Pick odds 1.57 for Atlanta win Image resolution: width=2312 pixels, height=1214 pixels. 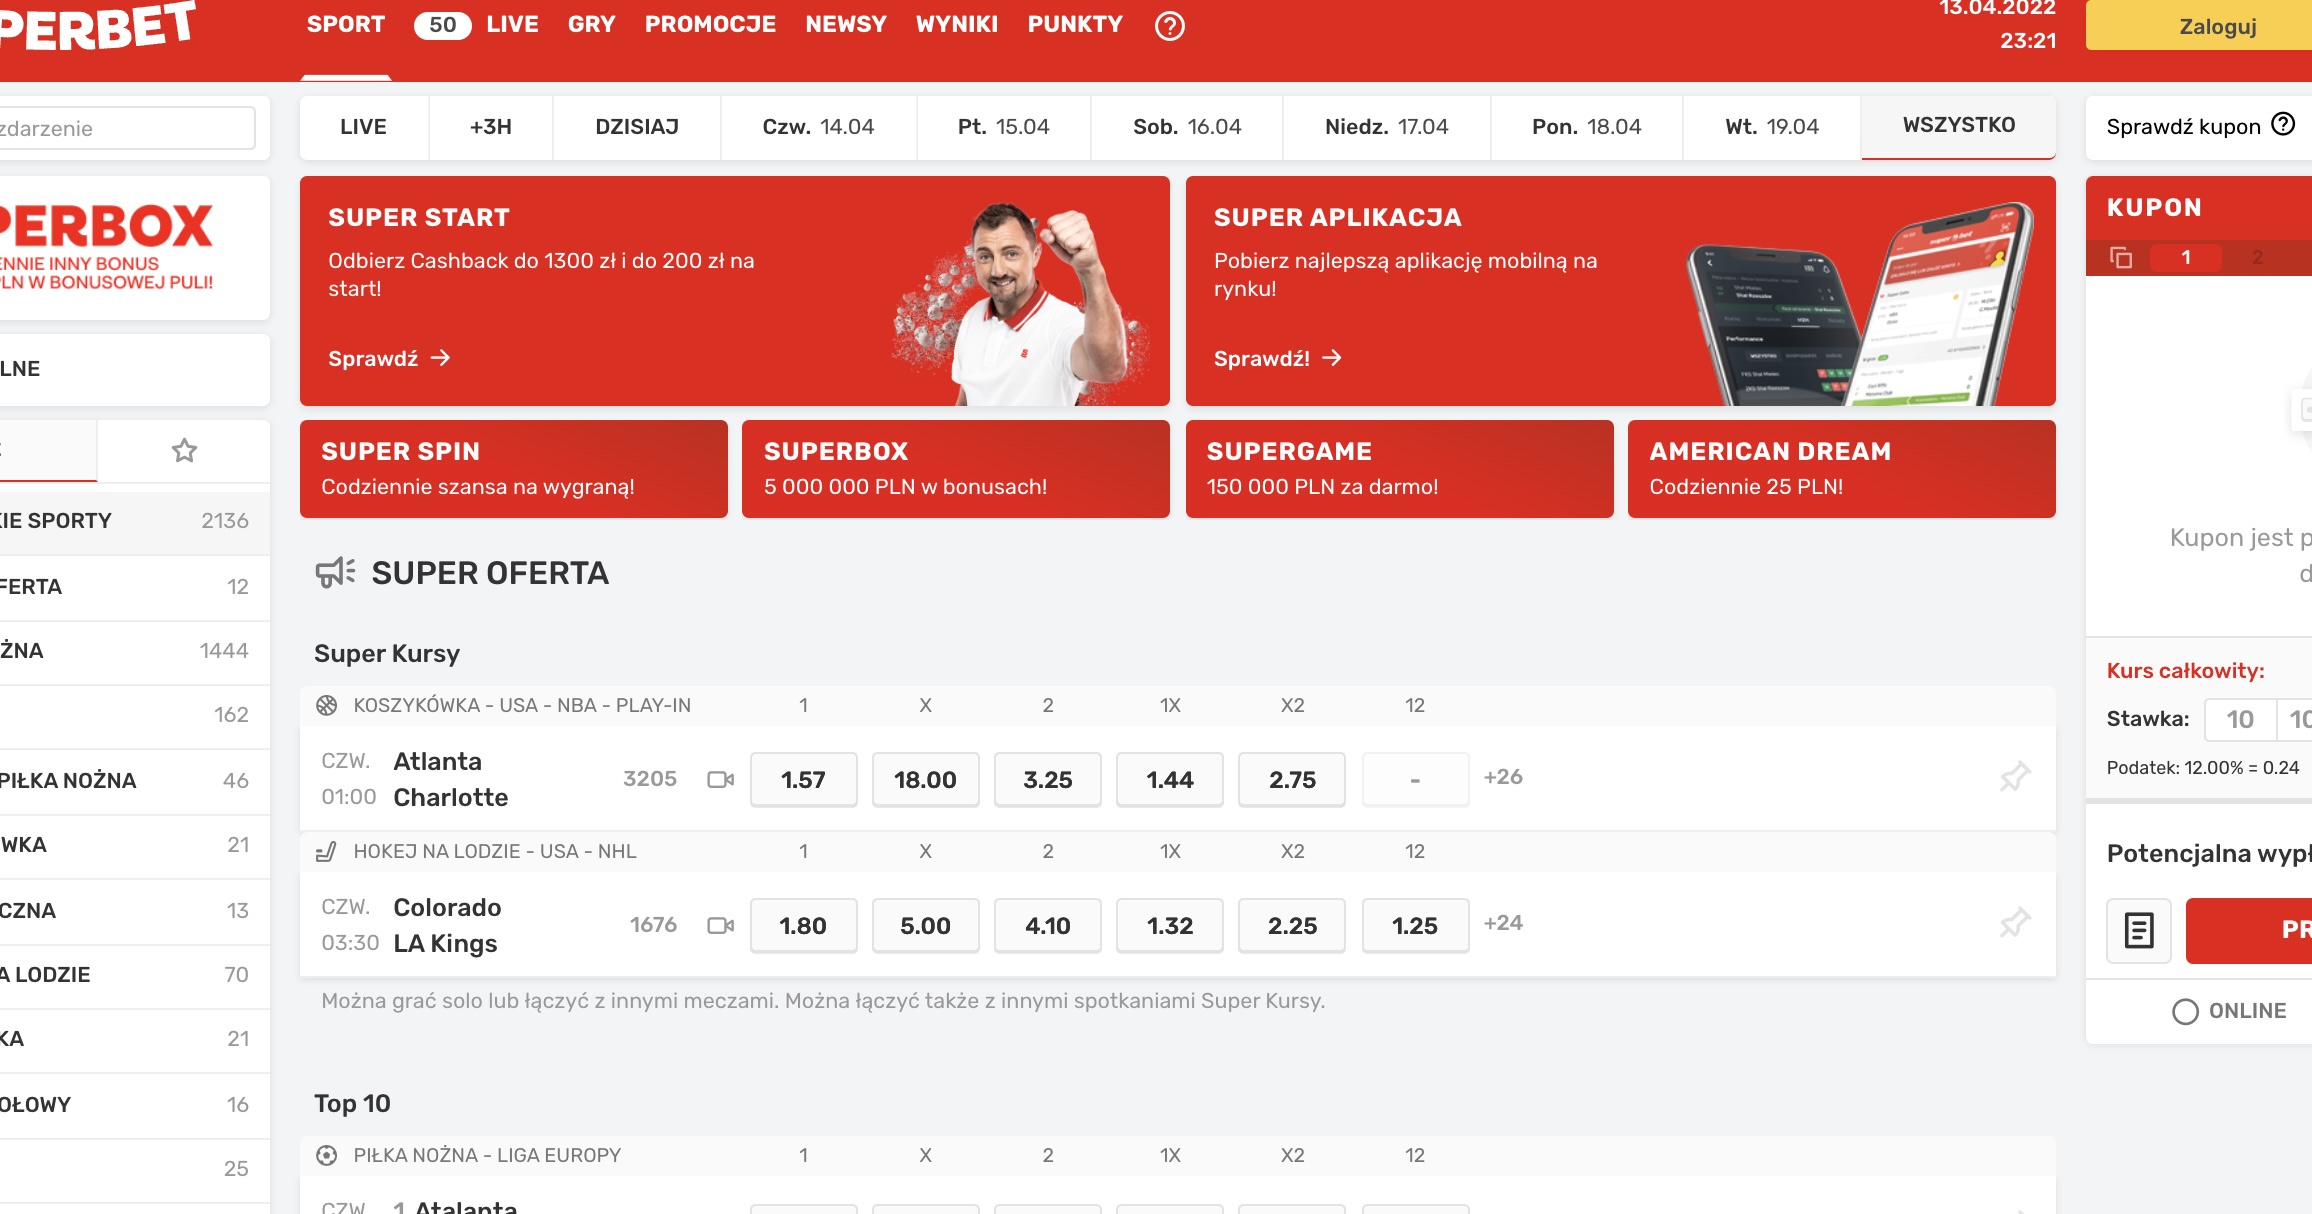(803, 779)
